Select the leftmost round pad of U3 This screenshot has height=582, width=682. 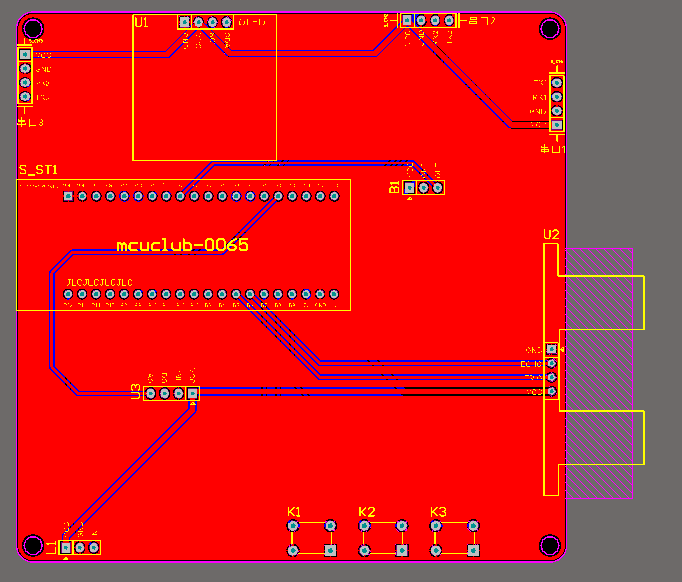tap(150, 394)
